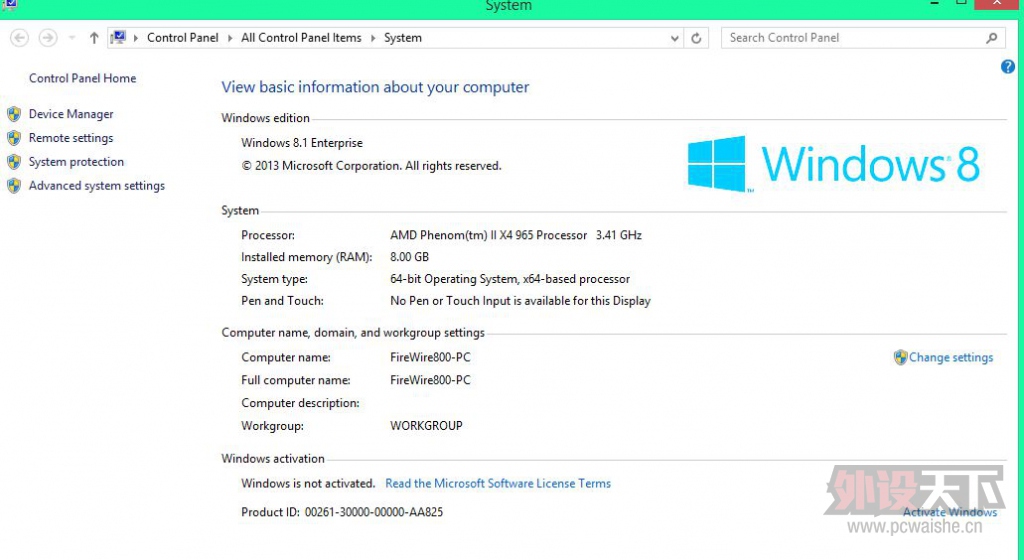The width and height of the screenshot is (1024, 560).
Task: Click the Back navigation arrow button
Action: (19, 38)
